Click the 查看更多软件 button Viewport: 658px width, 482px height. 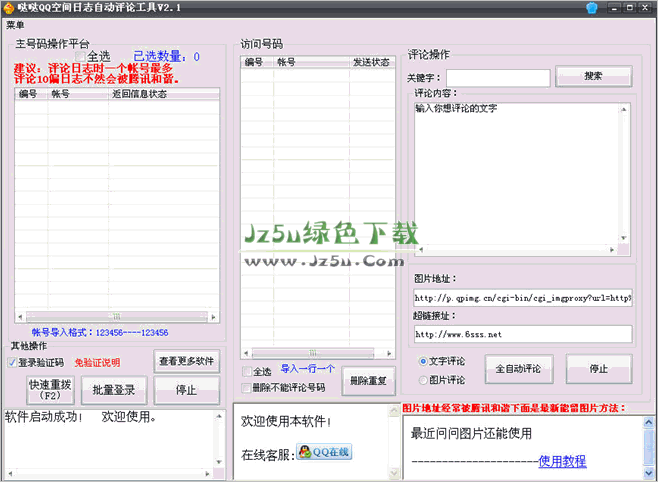[x=186, y=361]
